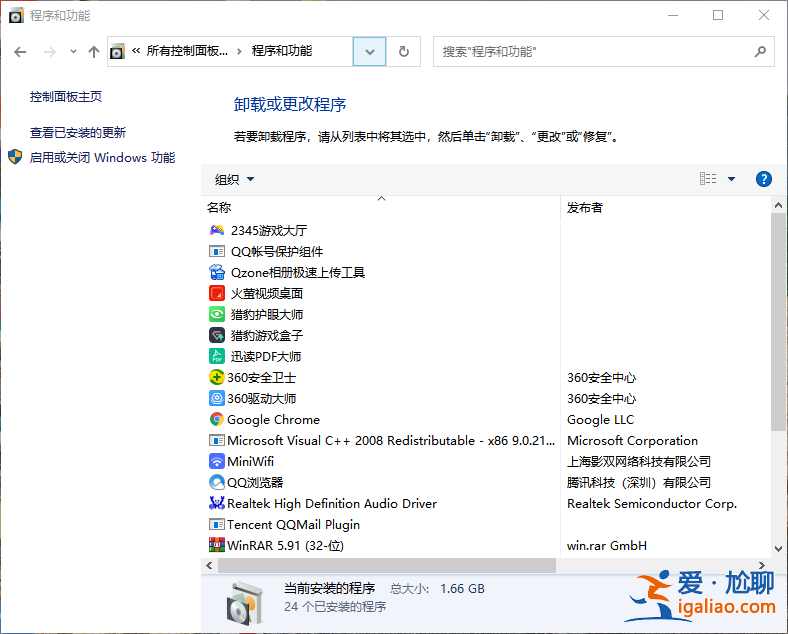Click the 程序和功能 breadcrumb
Screen dimensions: 788x634
(282, 51)
